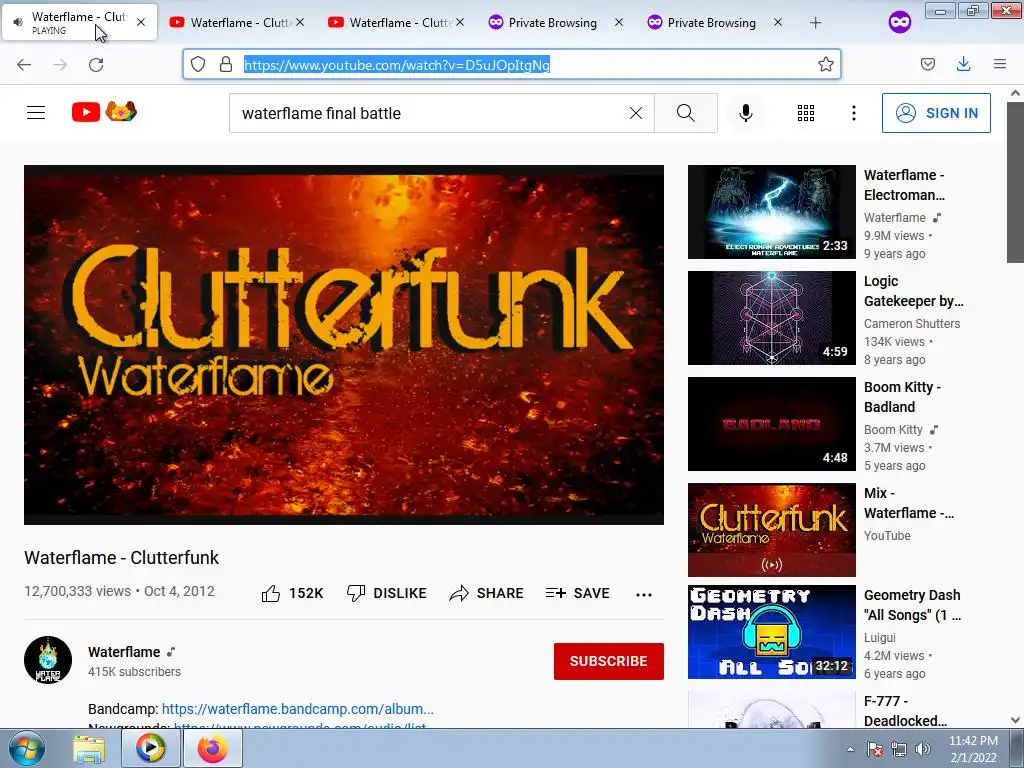This screenshot has width=1024, height=768.
Task: Open the Waterflame channel name link
Action: (x=124, y=652)
